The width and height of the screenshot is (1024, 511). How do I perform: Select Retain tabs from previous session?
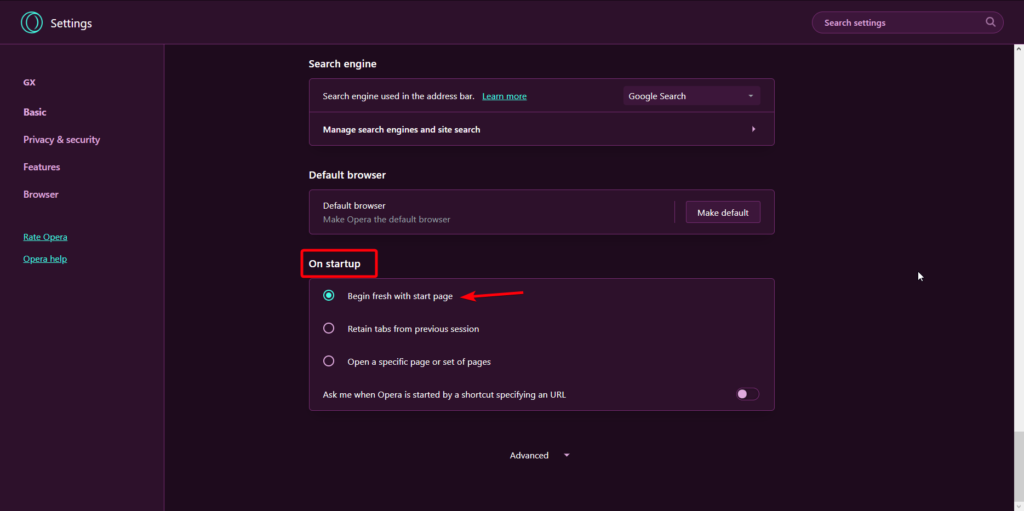point(328,329)
